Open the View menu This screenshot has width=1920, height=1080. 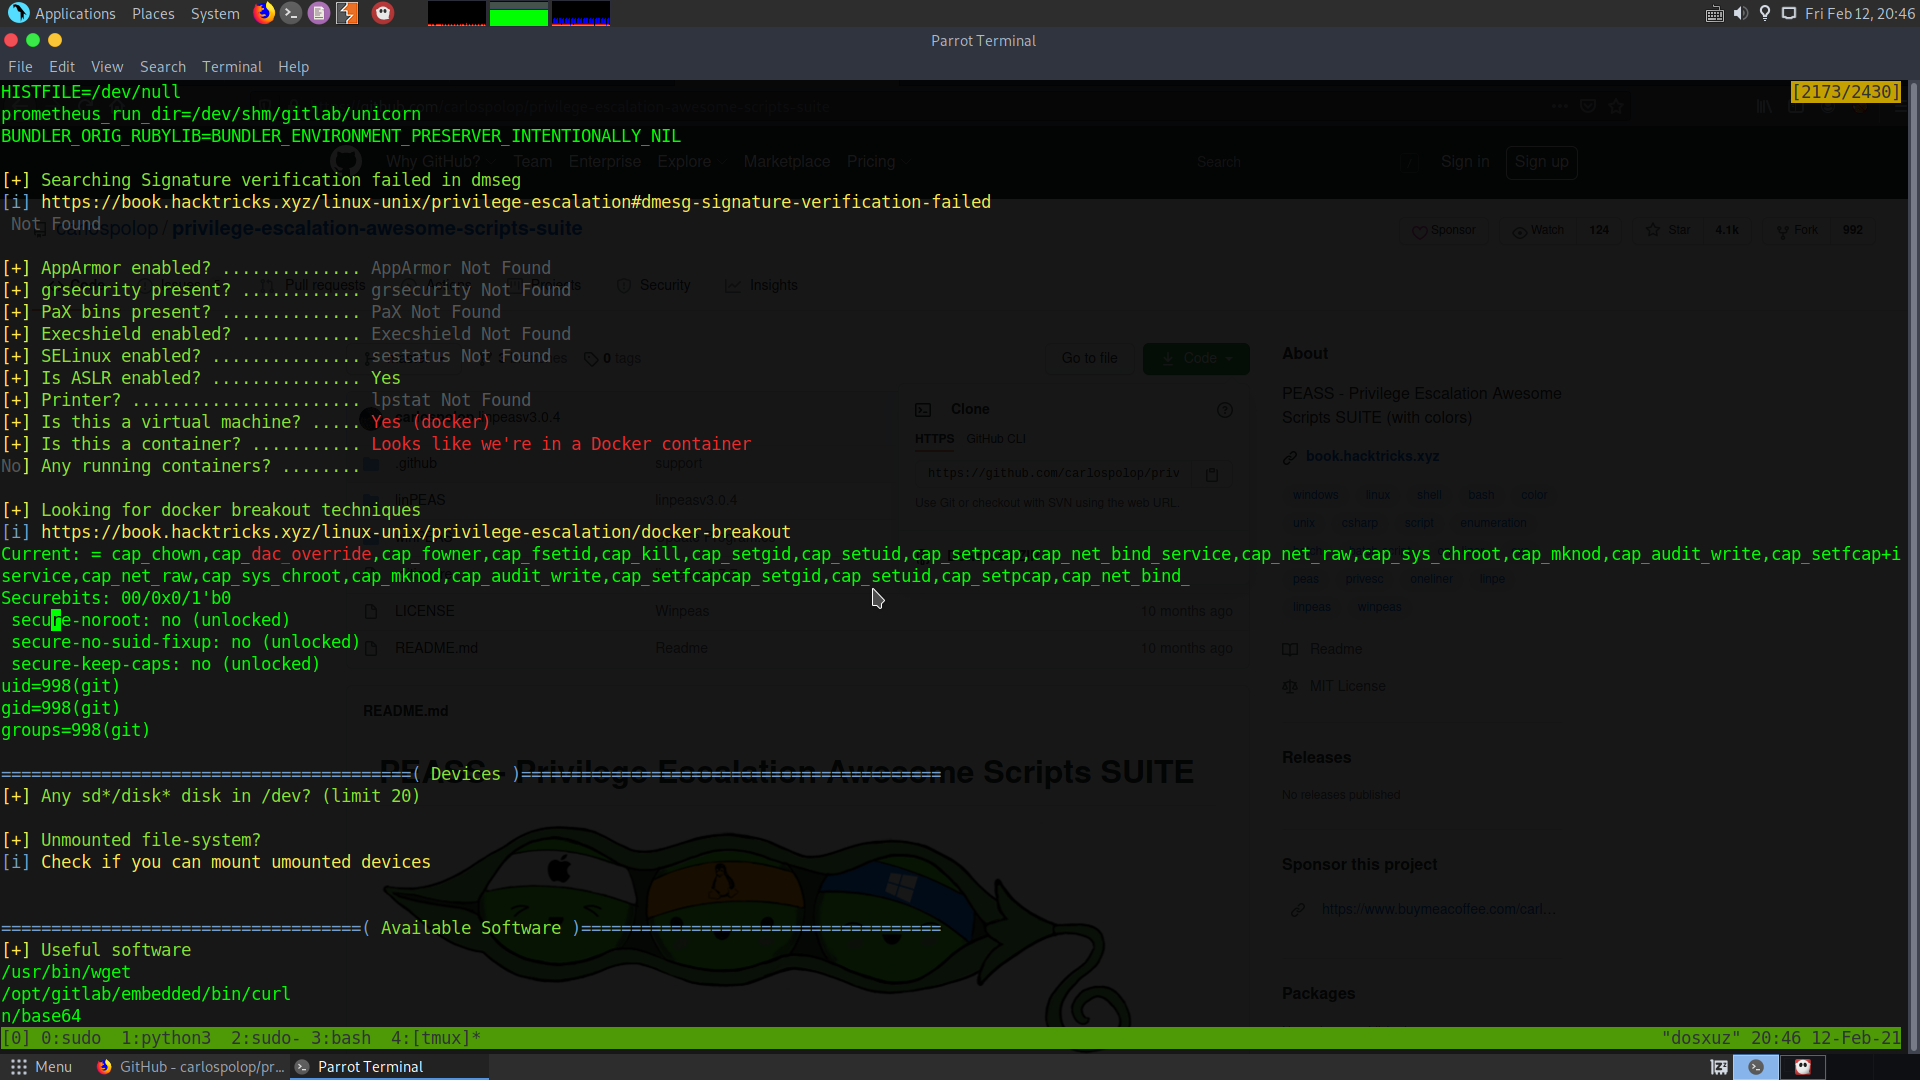107,67
